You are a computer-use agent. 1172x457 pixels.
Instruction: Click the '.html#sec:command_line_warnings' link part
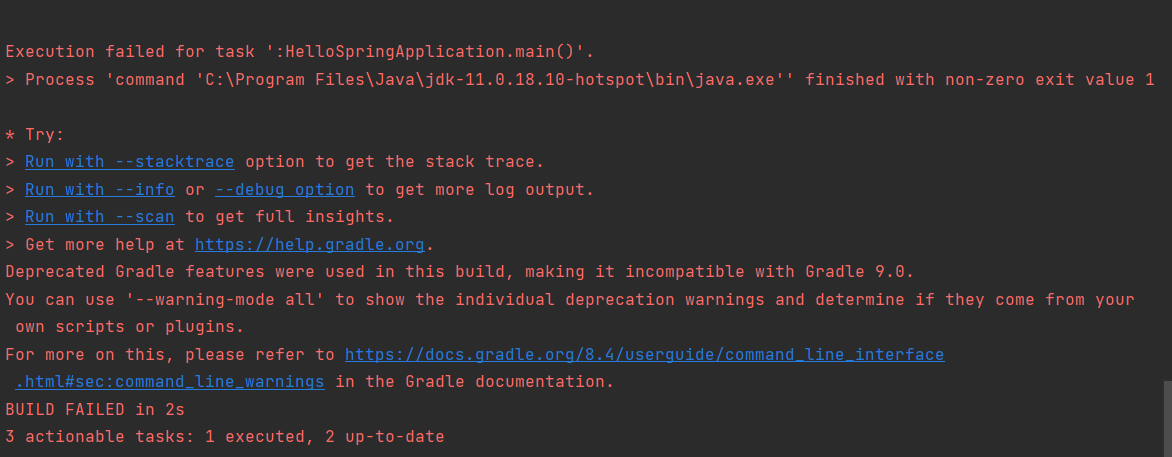[170, 382]
